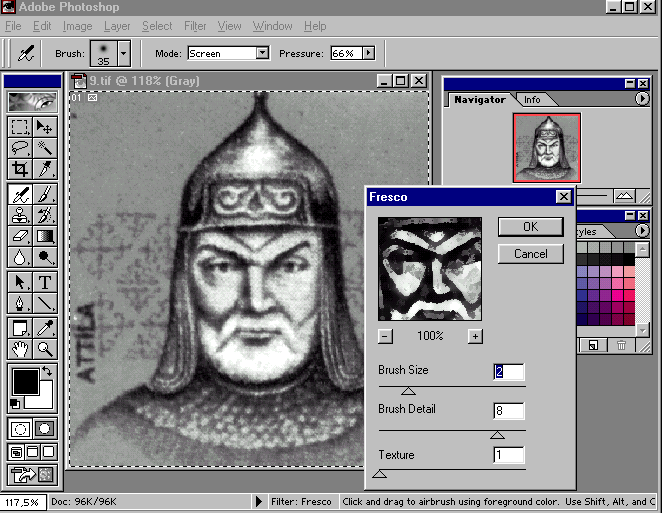This screenshot has height=513, width=662.
Task: Switch to Full Screen Mode
Action: (49, 453)
